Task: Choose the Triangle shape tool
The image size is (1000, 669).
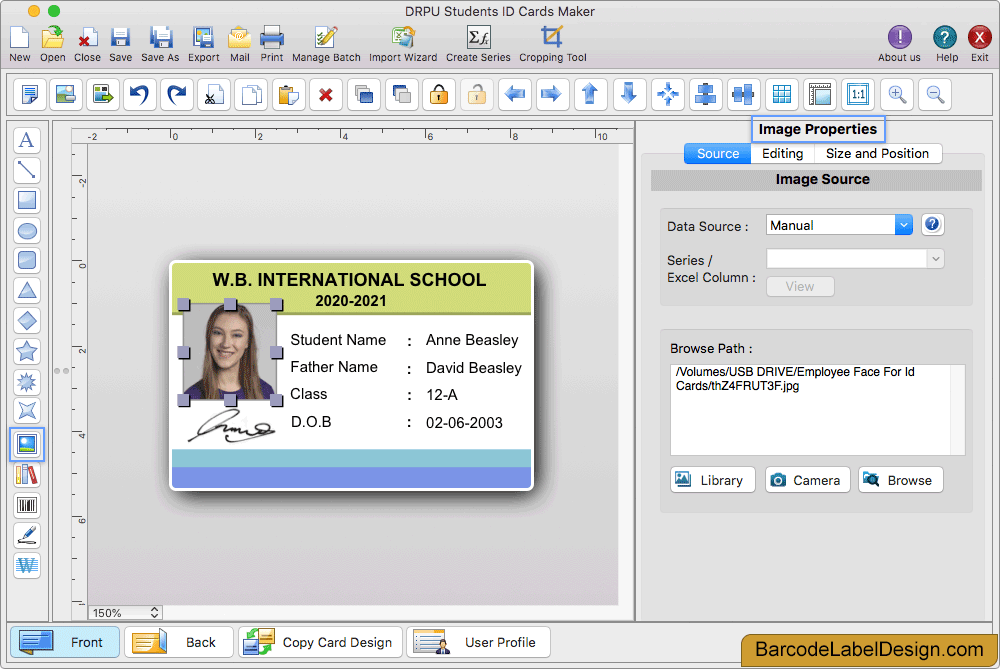Action: [x=27, y=291]
